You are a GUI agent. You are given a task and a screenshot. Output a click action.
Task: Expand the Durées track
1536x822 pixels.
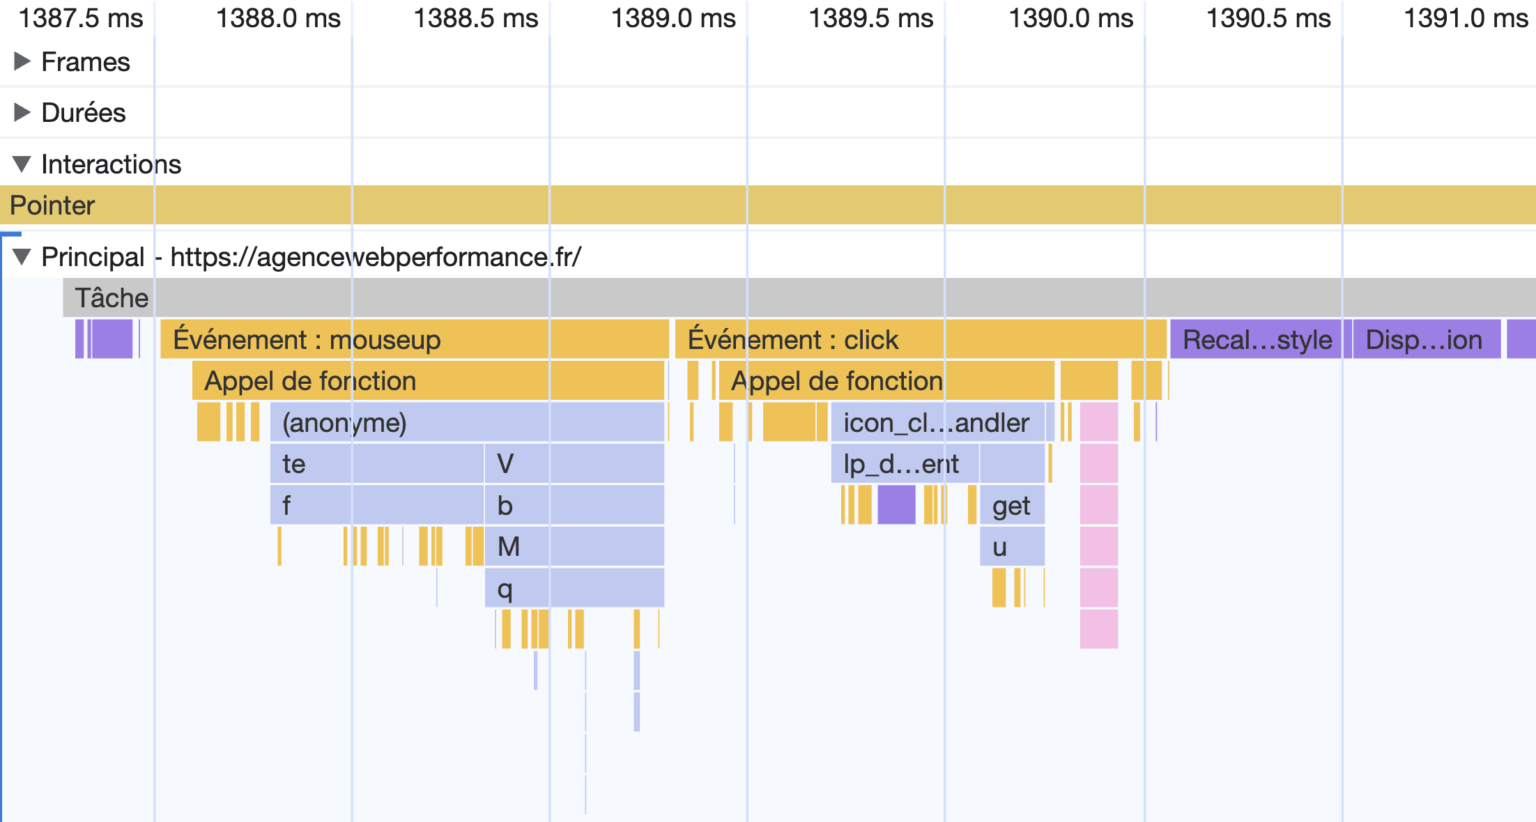pos(21,113)
